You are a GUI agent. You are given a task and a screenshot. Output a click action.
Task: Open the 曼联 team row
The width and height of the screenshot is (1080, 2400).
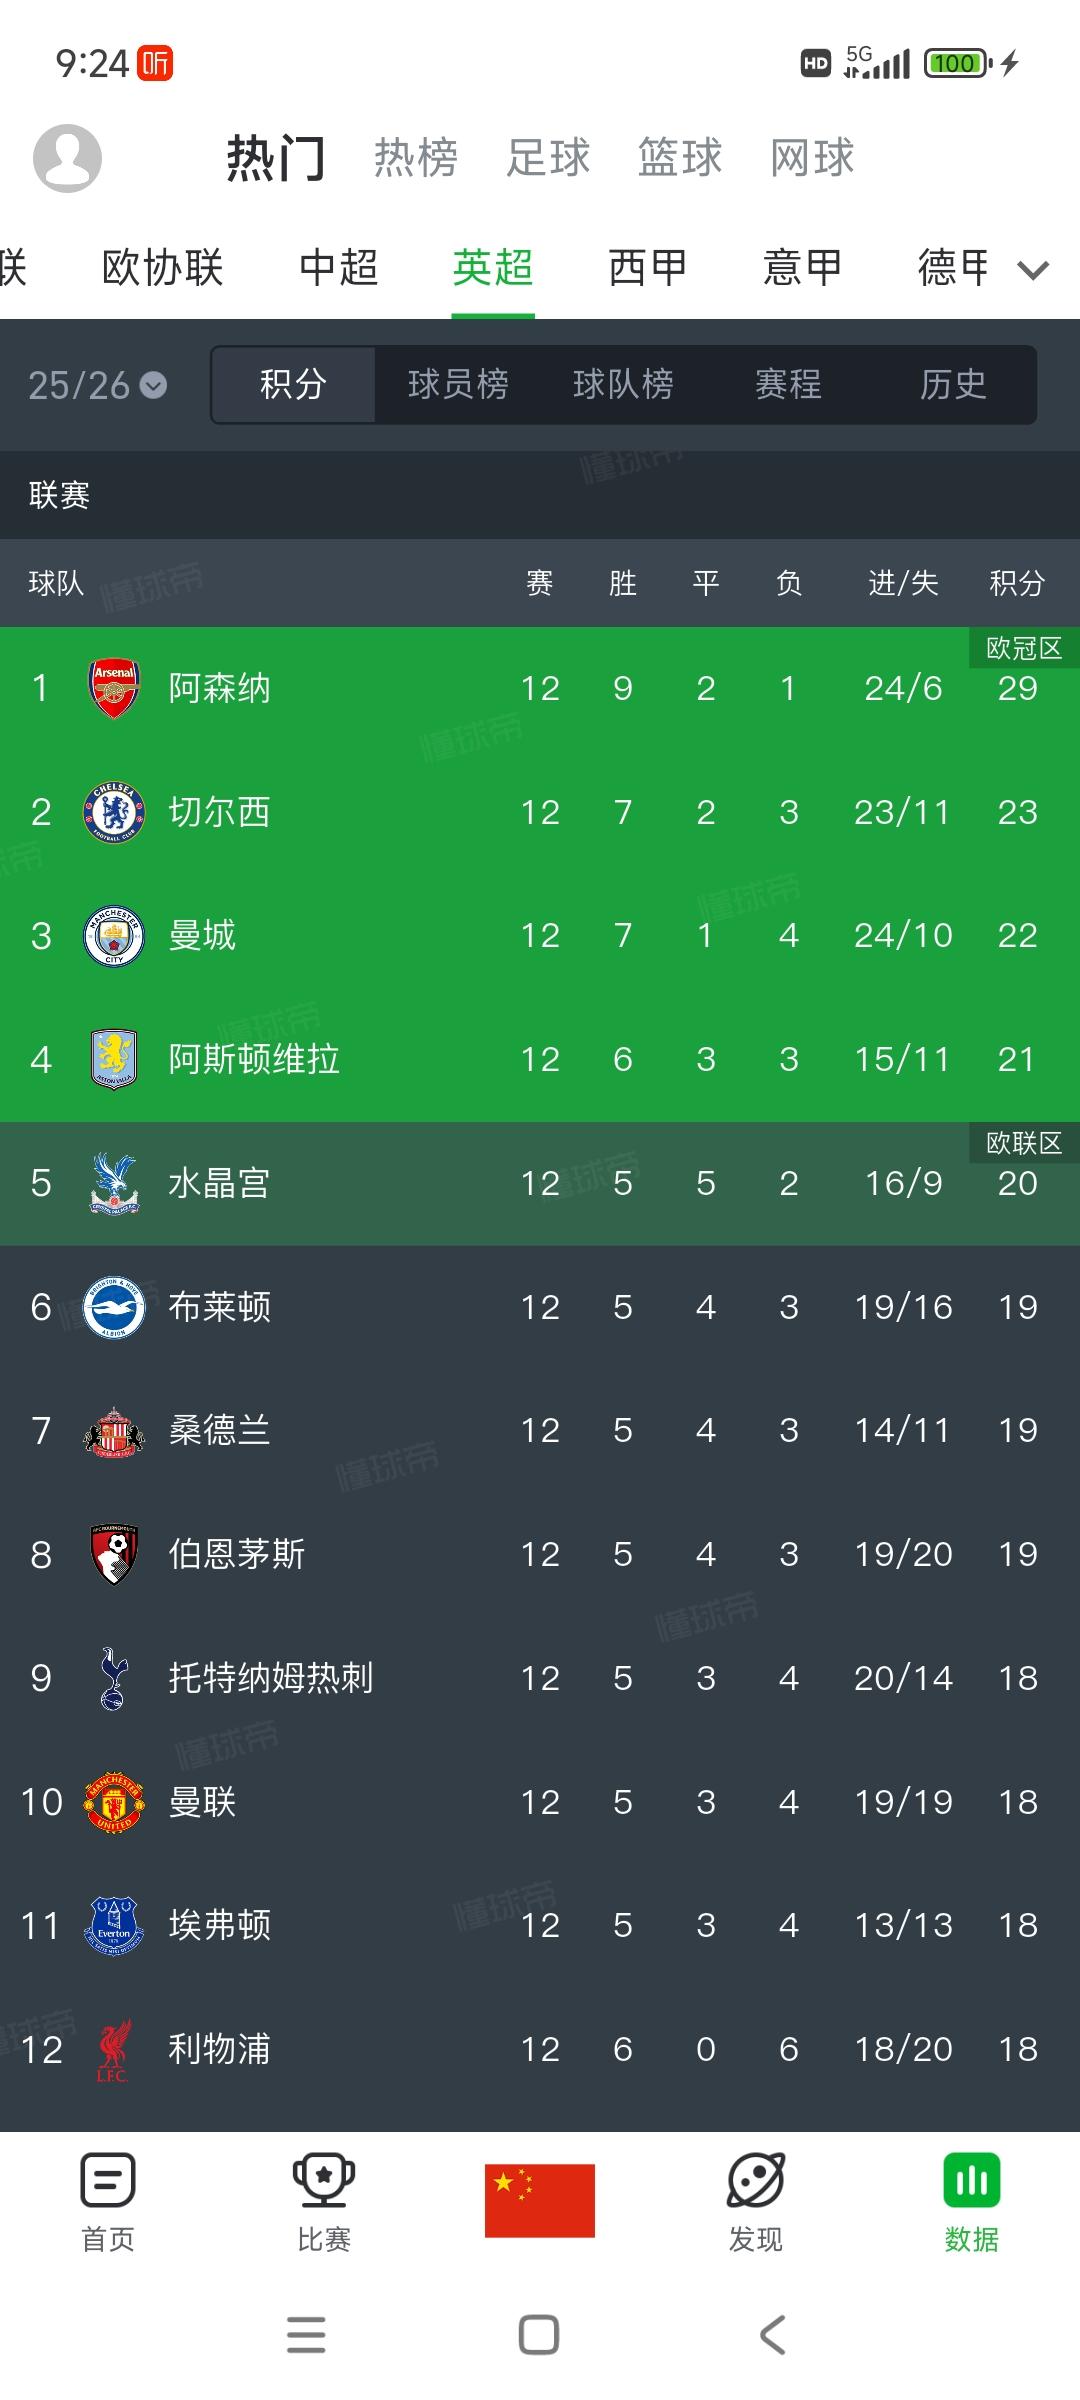coord(540,1802)
